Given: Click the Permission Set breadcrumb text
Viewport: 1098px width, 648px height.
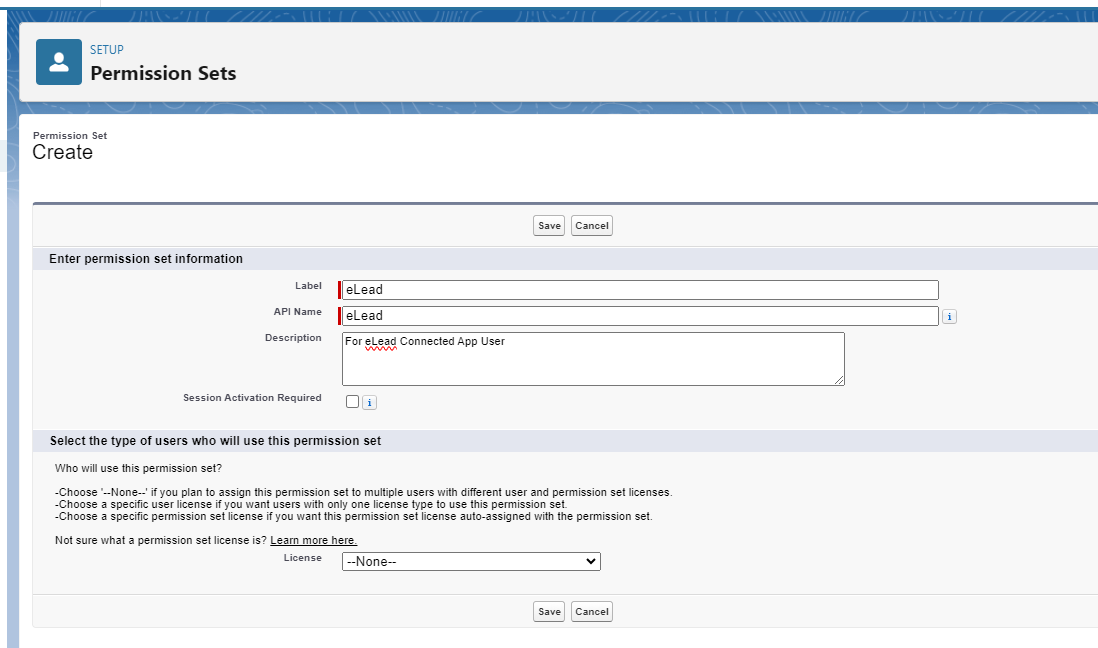Looking at the screenshot, I should pos(70,135).
